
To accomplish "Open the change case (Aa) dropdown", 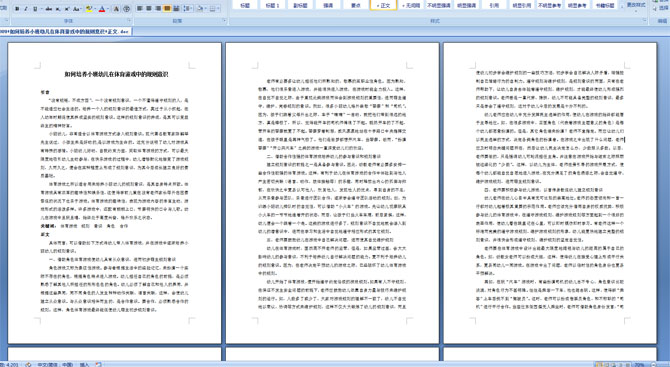I will pyautogui.click(x=77, y=9).
